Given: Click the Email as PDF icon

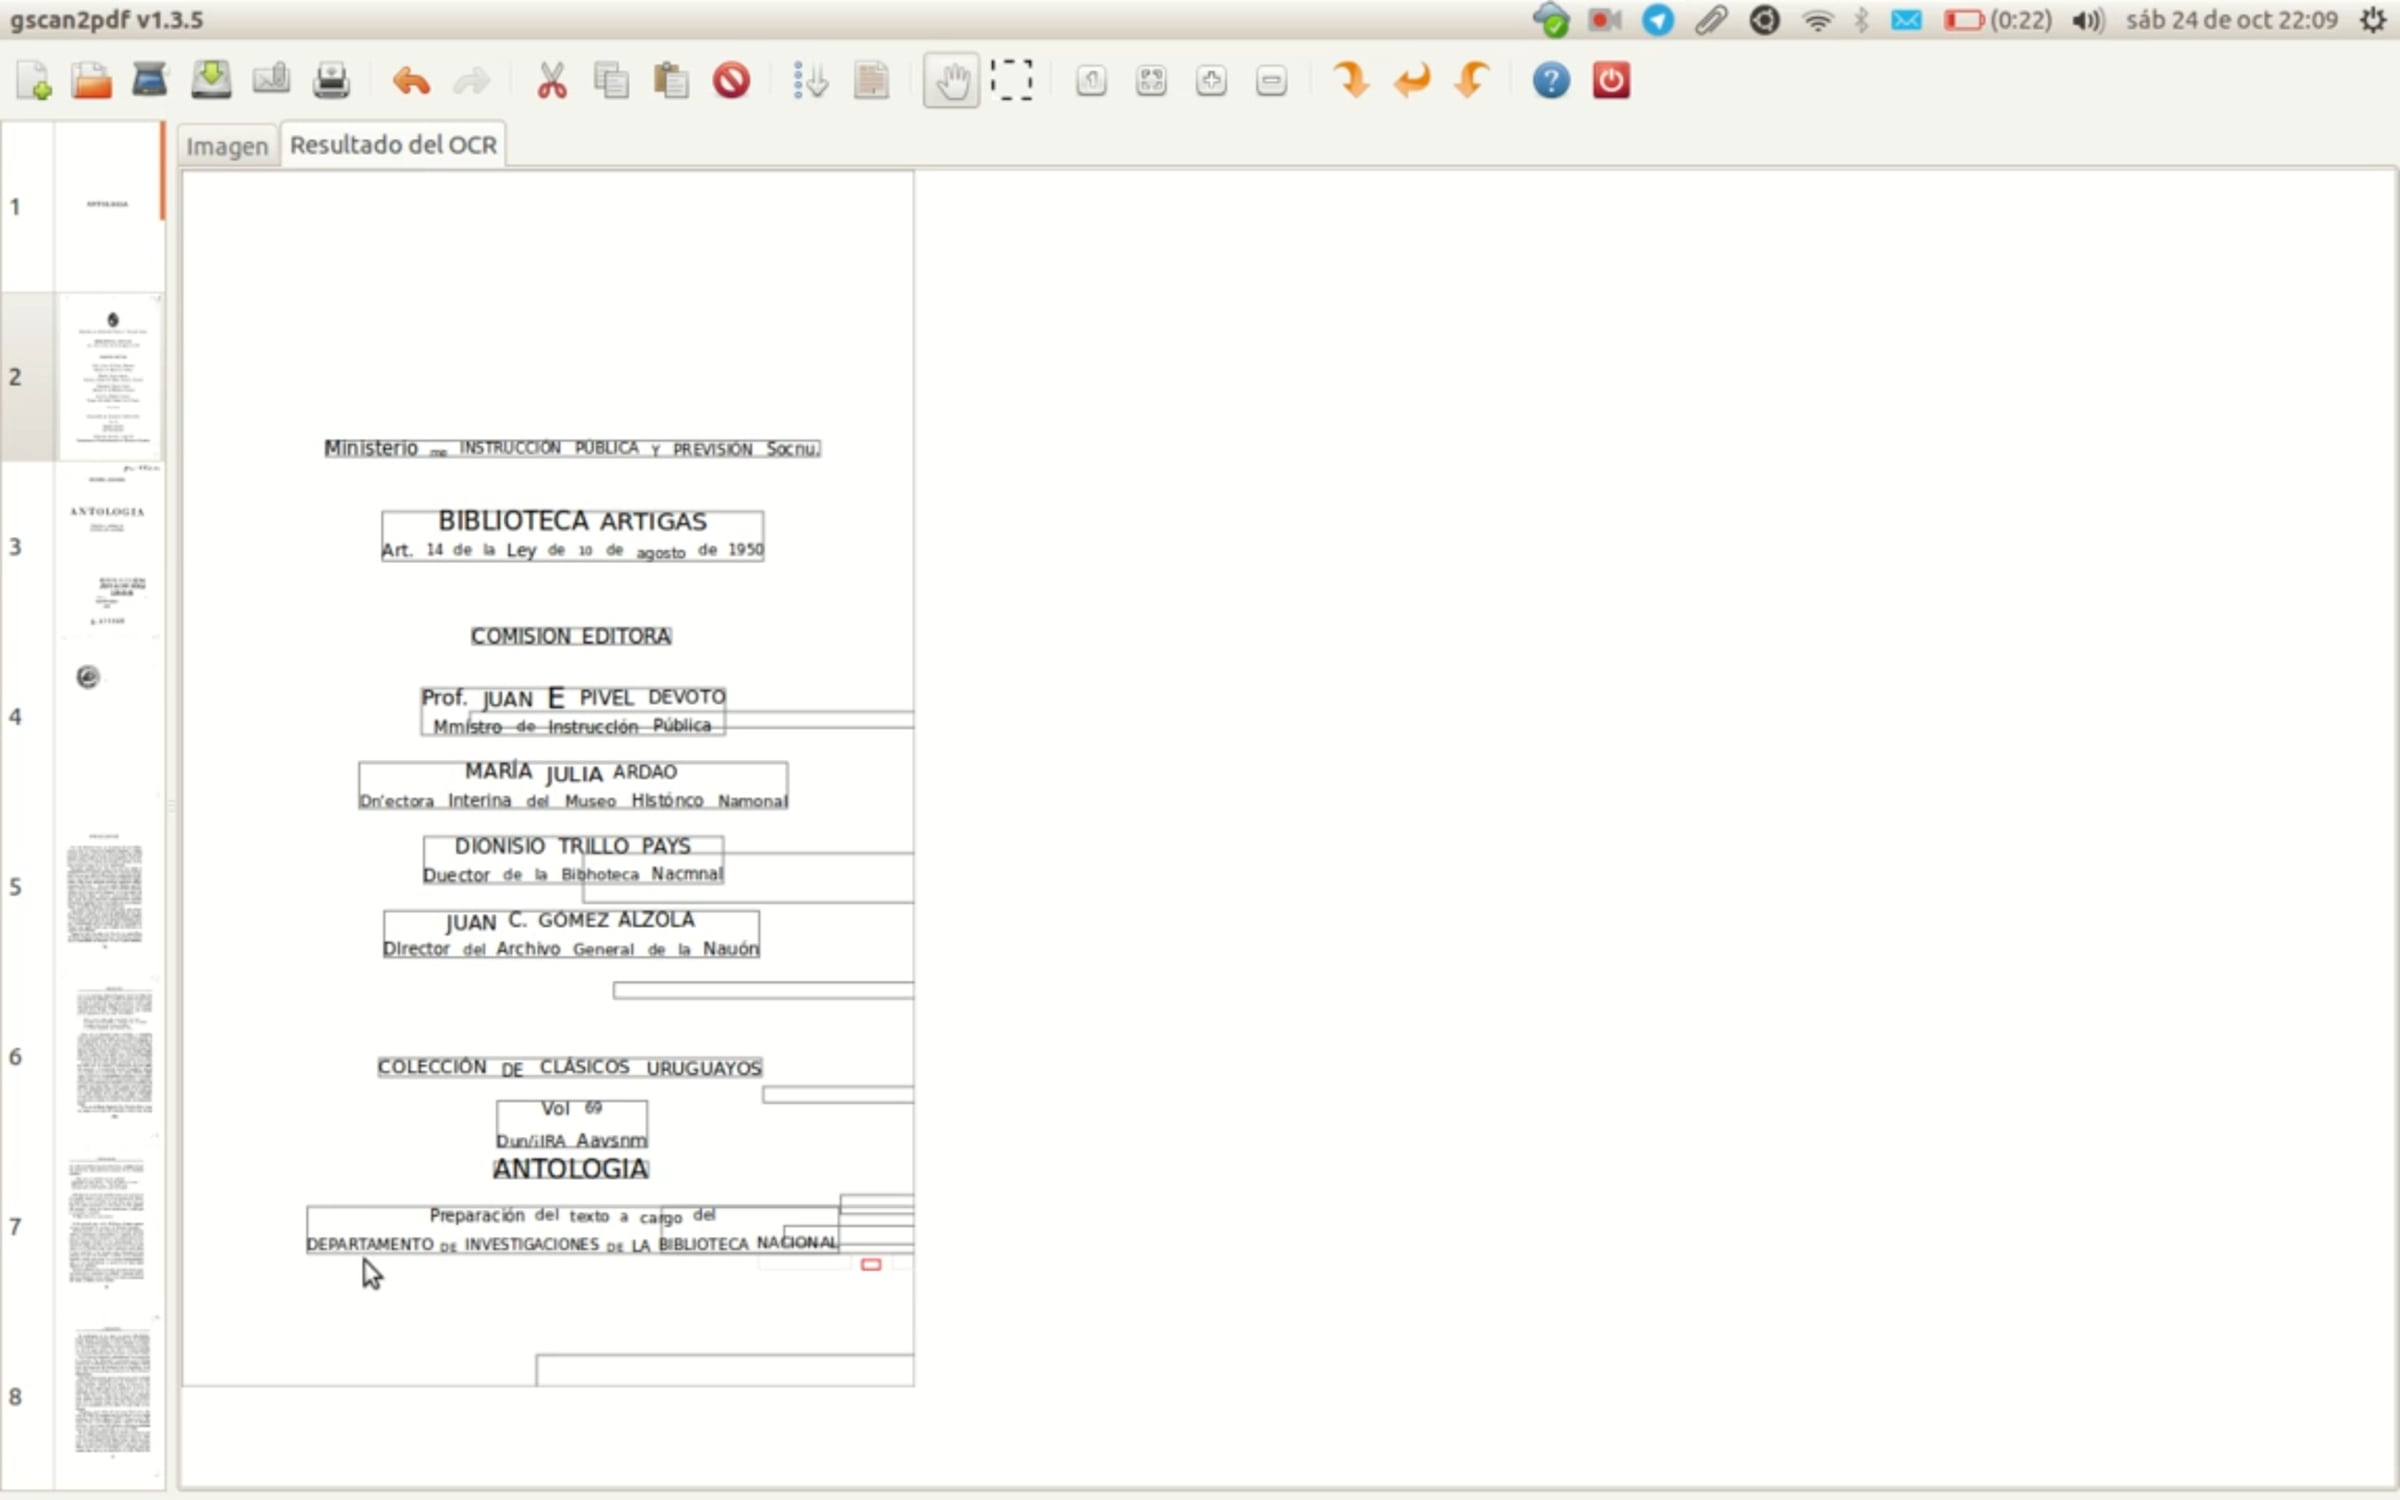Looking at the screenshot, I should point(271,80).
